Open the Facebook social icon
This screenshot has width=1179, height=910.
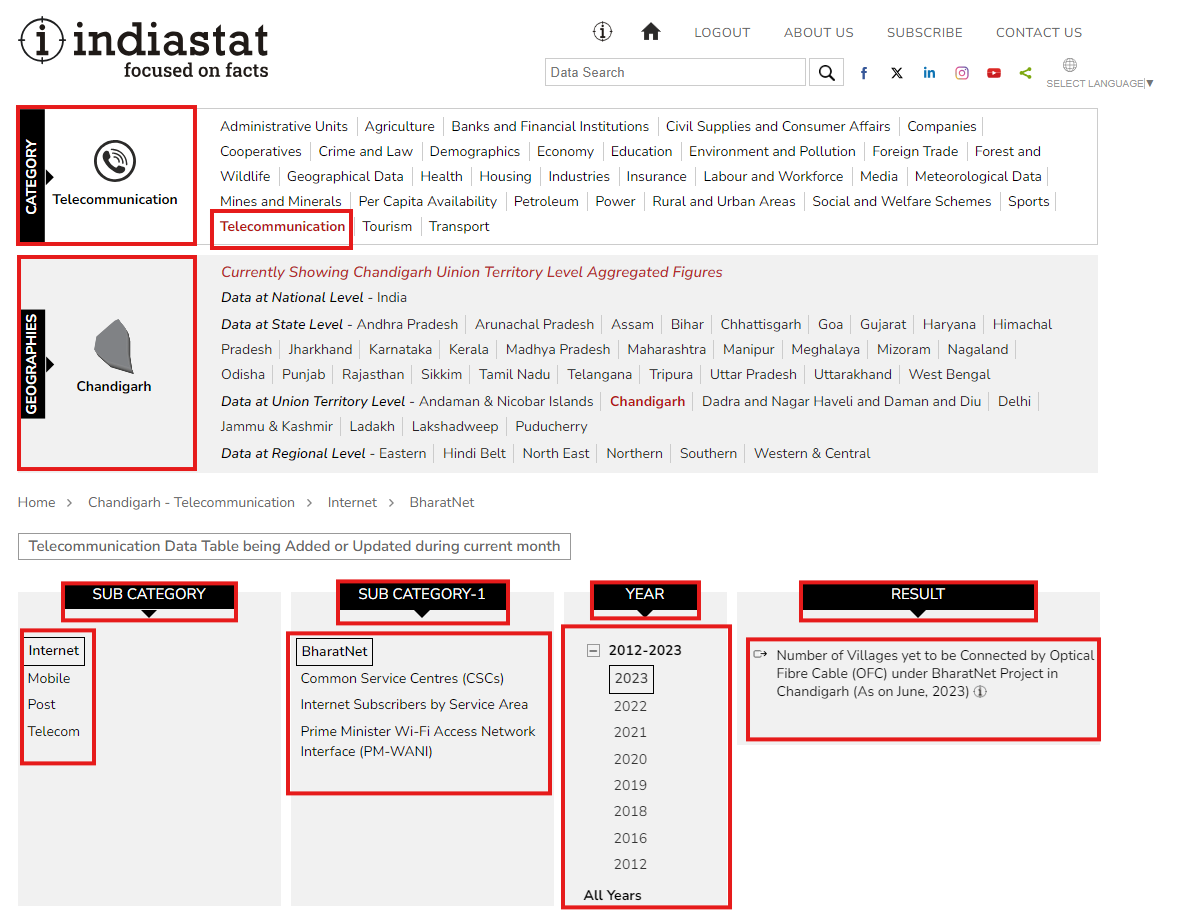(x=864, y=73)
